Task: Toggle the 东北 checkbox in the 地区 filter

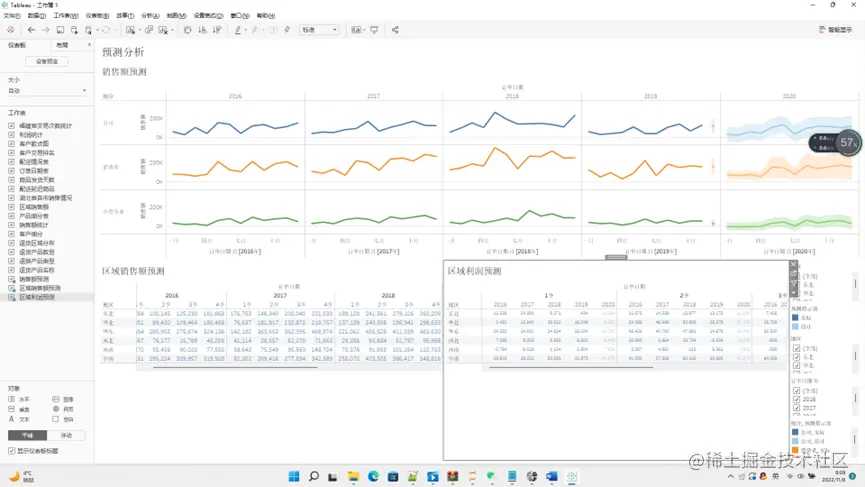Action: click(796, 357)
